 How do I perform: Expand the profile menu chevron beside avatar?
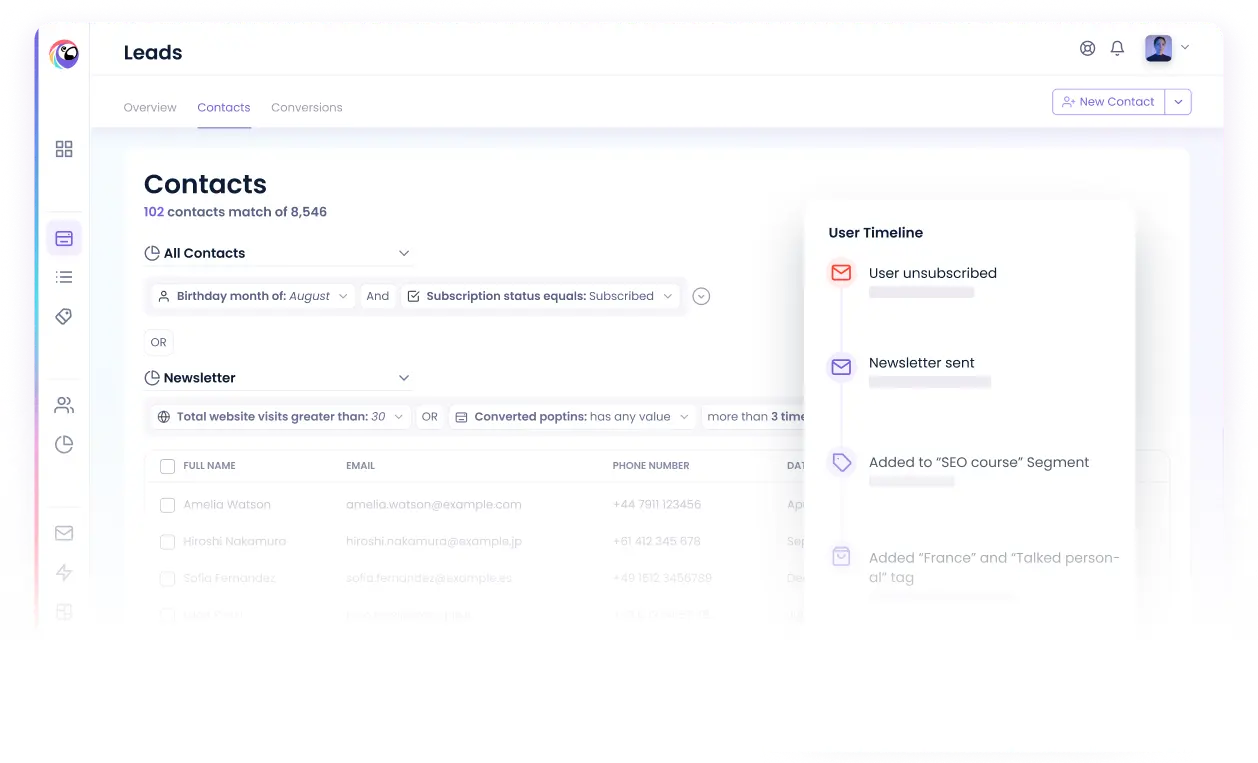1185,47
